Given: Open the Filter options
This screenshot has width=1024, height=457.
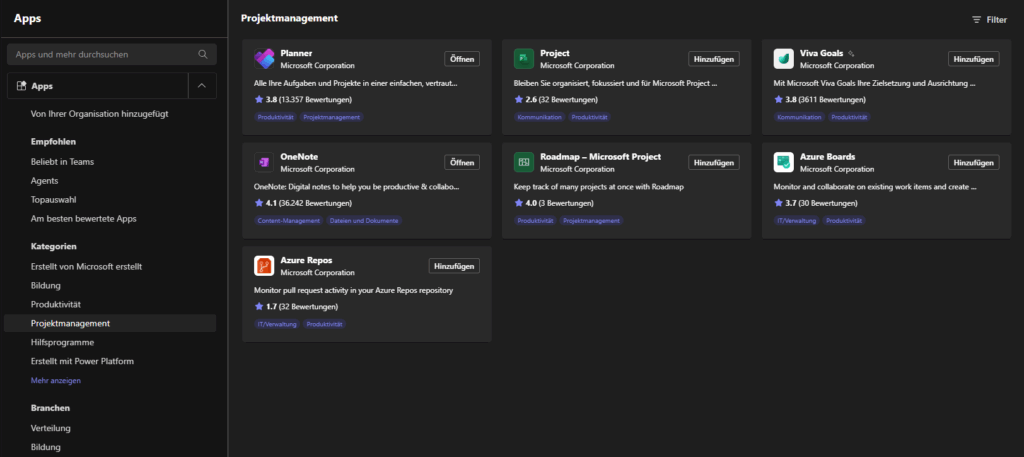Looking at the screenshot, I should point(989,20).
